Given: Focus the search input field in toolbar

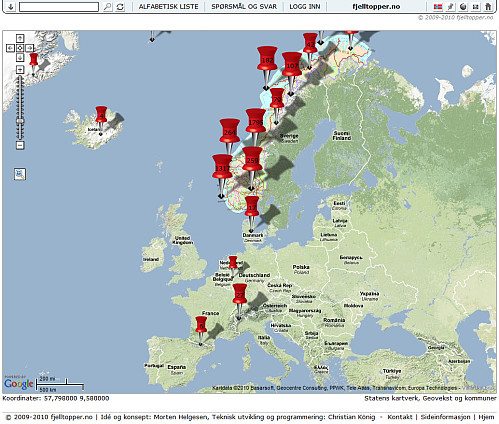Looking at the screenshot, I should pos(59,7).
